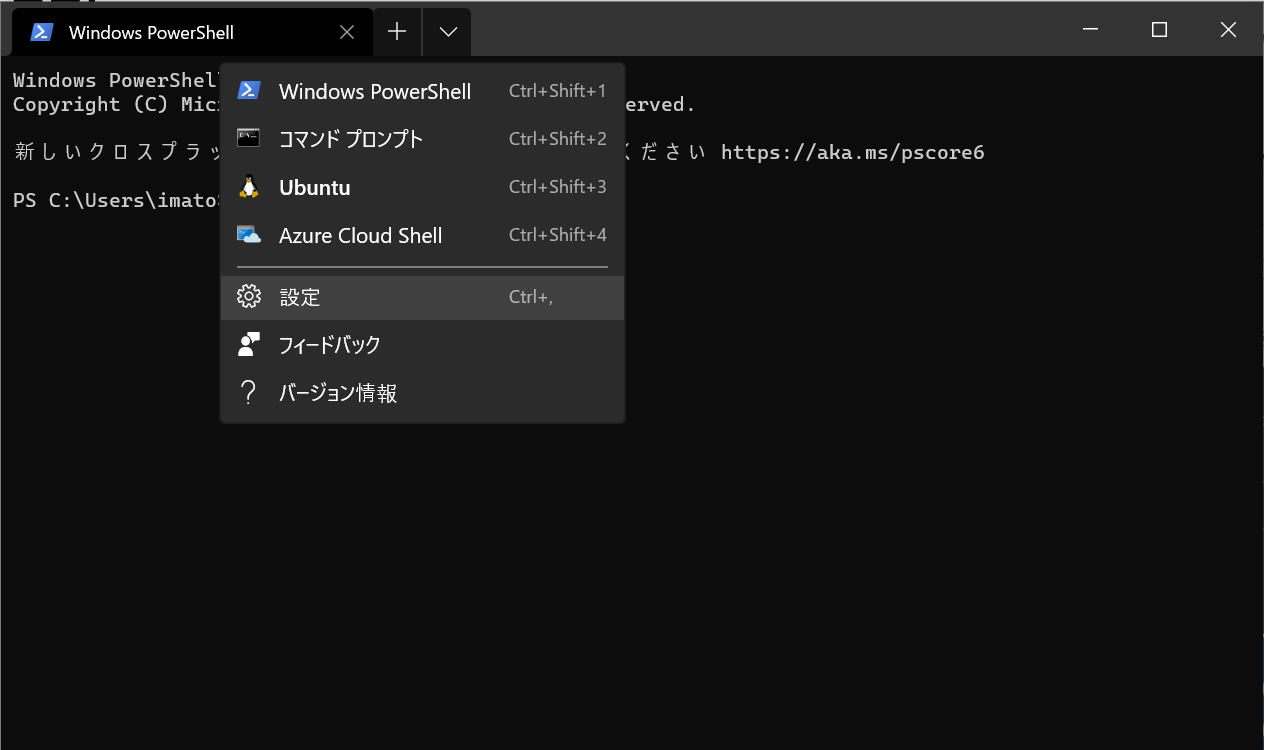Open Azure Cloud Shell from the menu
This screenshot has width=1264, height=750.
[422, 235]
